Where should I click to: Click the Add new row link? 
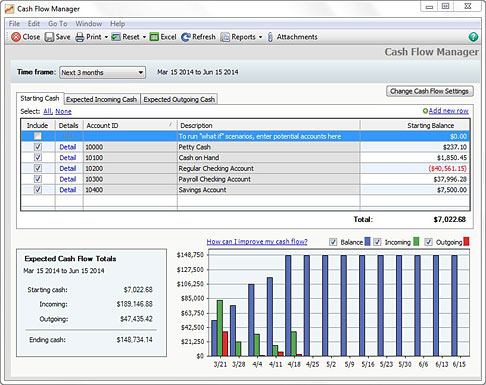448,111
